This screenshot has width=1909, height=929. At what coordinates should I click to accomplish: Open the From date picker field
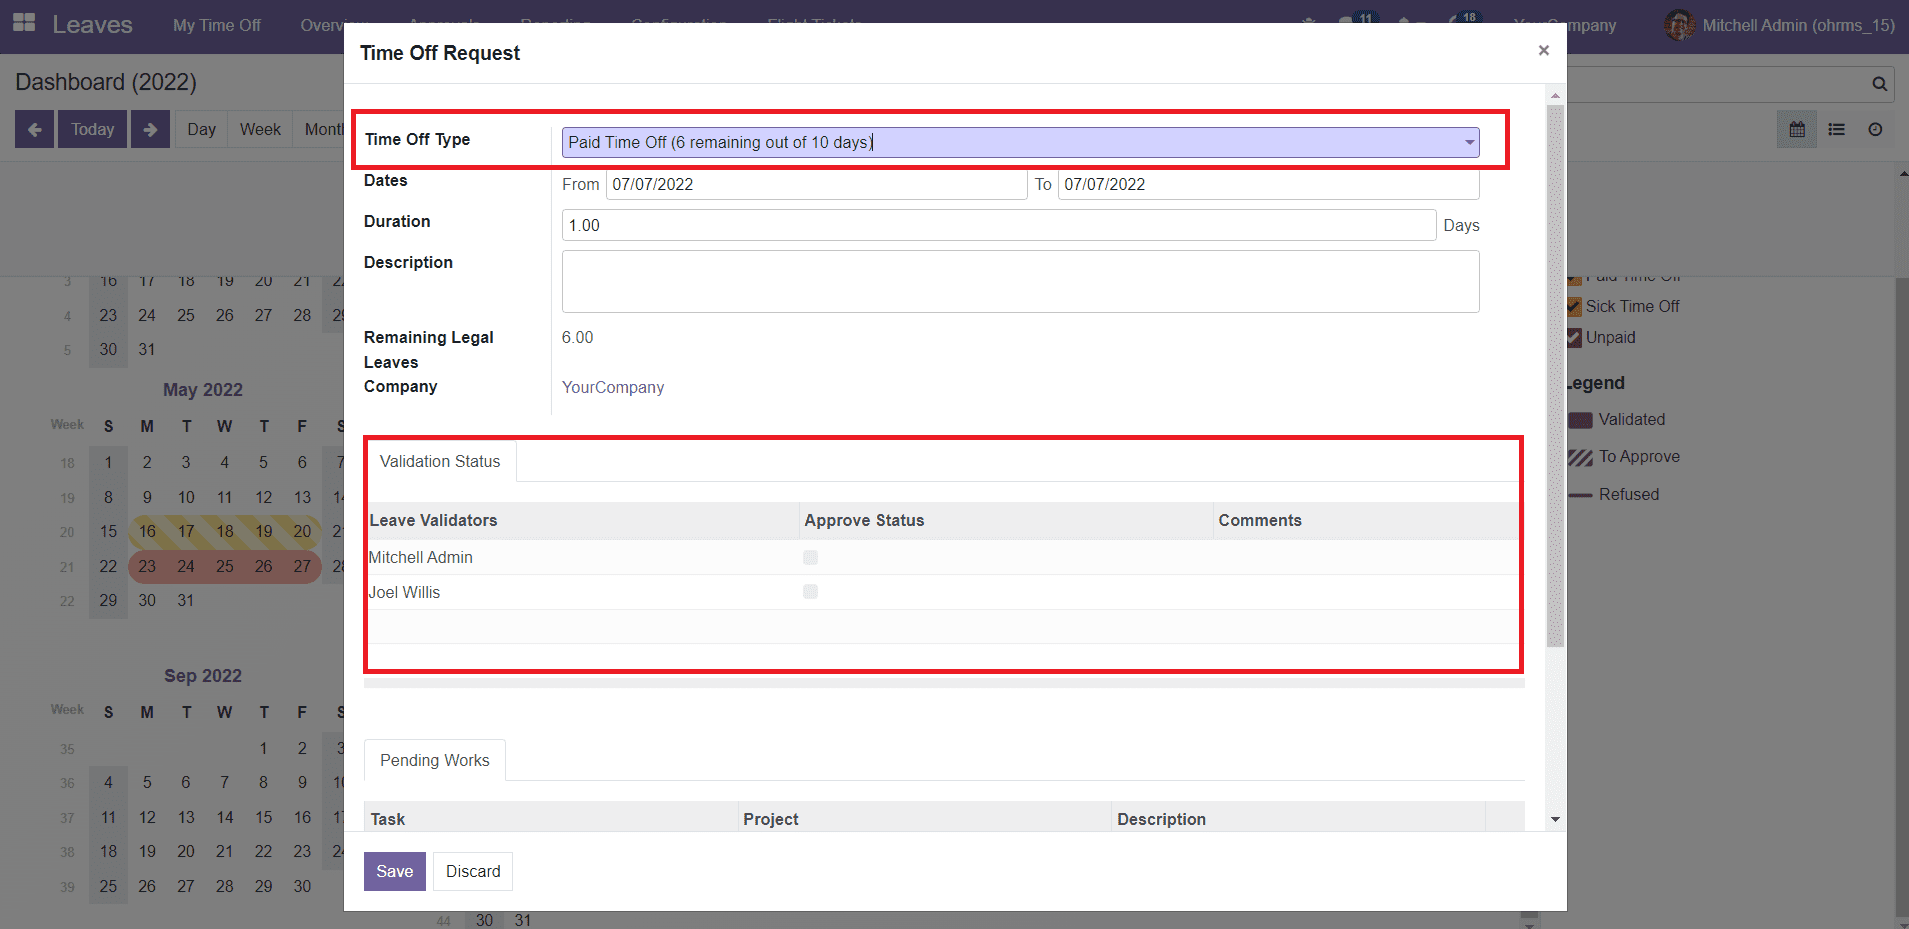point(815,184)
